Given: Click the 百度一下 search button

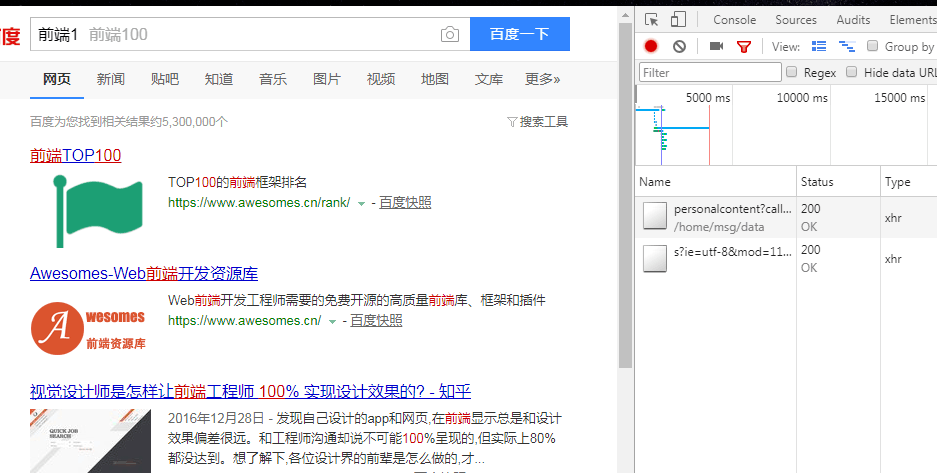Looking at the screenshot, I should [520, 34].
